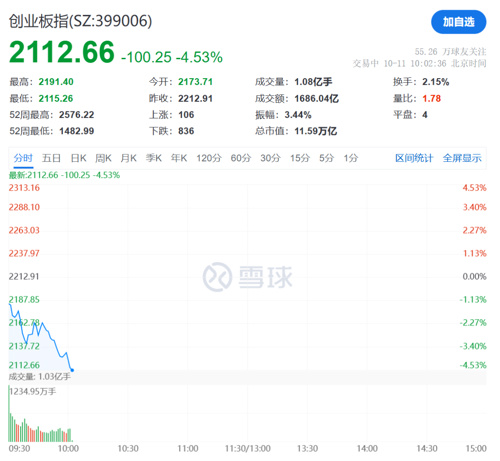This screenshot has height=461, width=500.
Task: Choose the 30分 interval tab
Action: [x=270, y=158]
